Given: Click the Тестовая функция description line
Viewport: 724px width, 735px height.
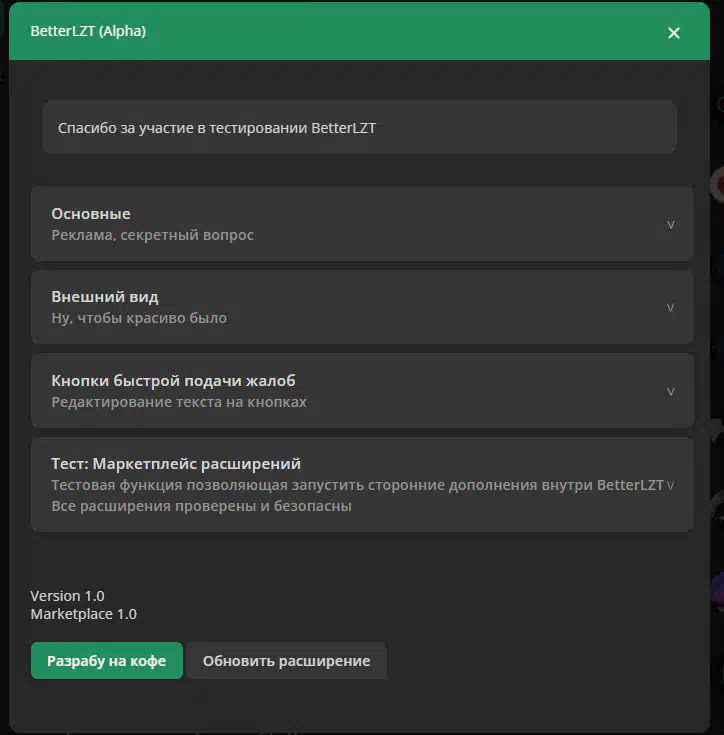Looking at the screenshot, I should [x=358, y=485].
